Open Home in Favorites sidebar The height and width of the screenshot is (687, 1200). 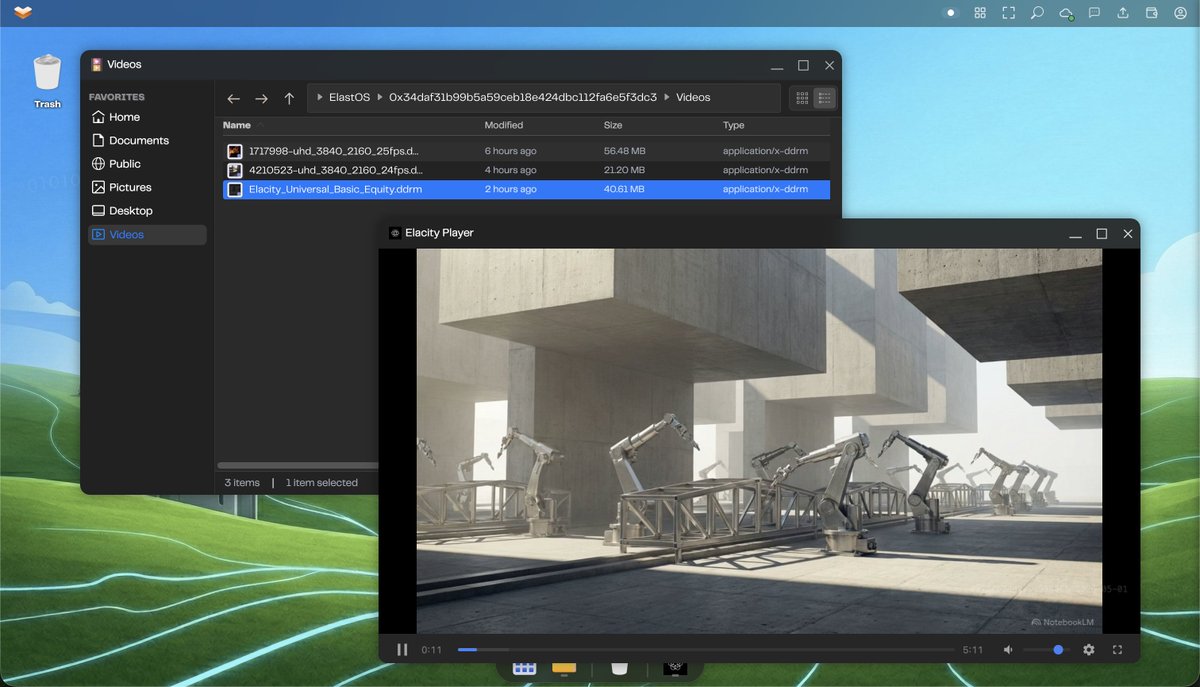tap(147, 117)
